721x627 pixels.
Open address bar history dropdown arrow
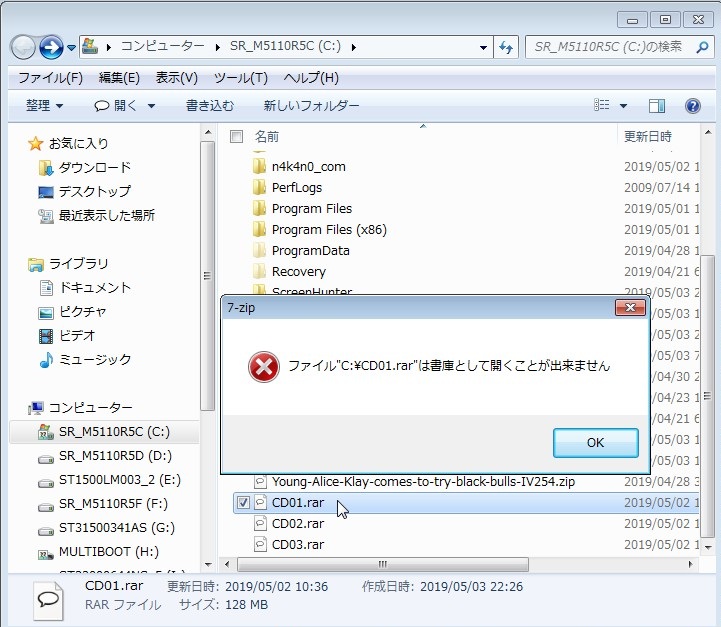[483, 47]
